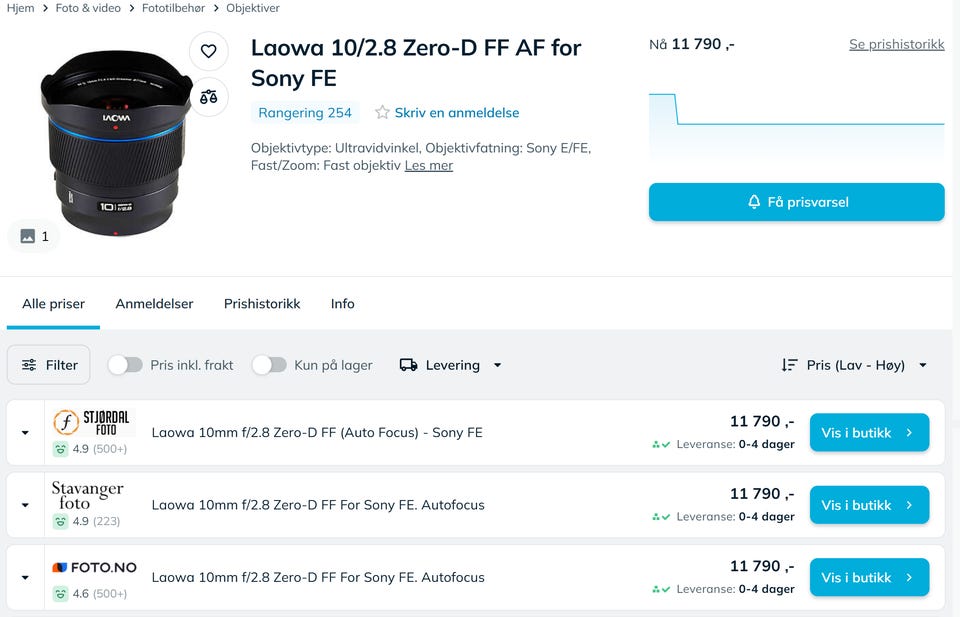Image resolution: width=960 pixels, height=617 pixels.
Task: Click the Stjørdal Foto store logo
Action: (x=92, y=422)
